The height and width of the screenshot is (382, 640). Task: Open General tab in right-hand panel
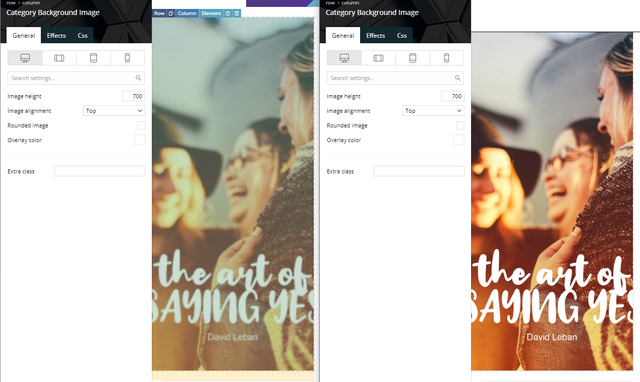pyautogui.click(x=343, y=36)
